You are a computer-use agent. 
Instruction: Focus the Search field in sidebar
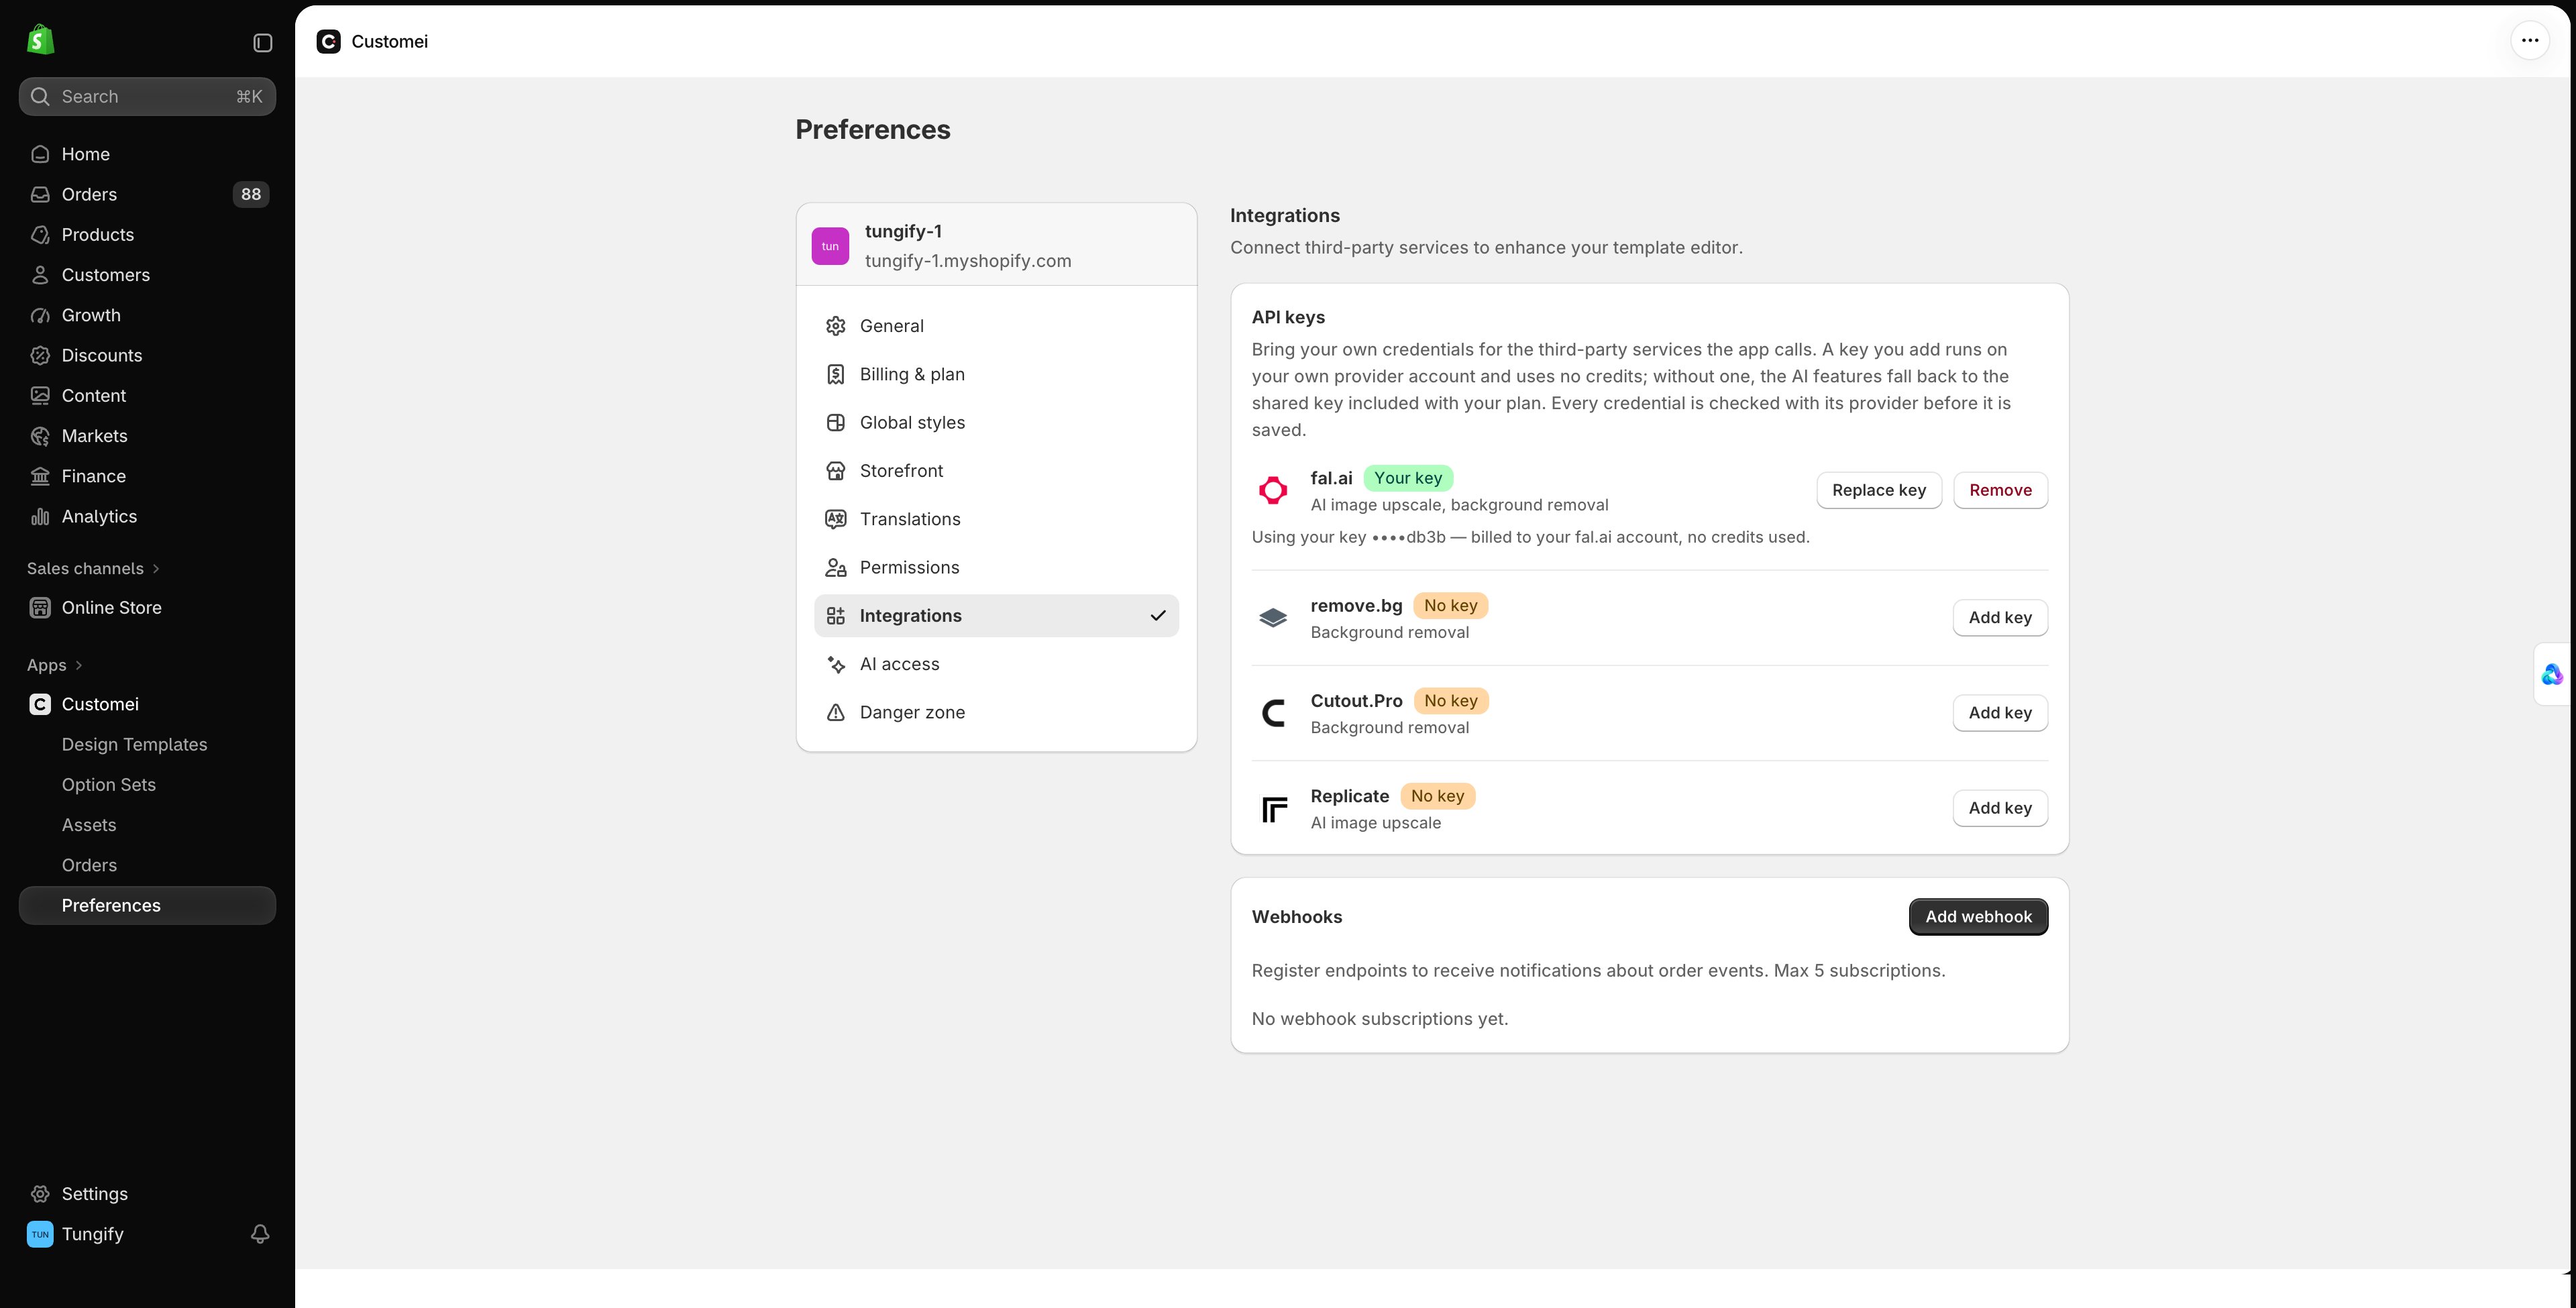147,97
